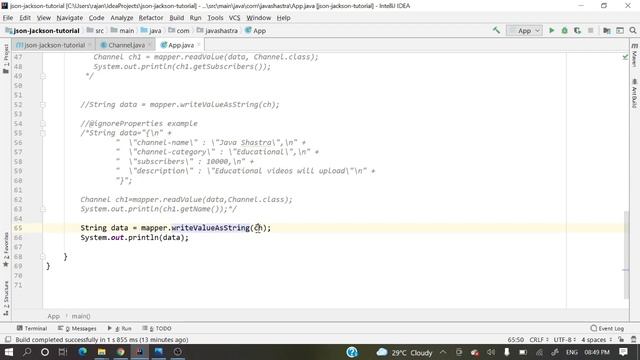Start debugging with the bug icon
640x360 pixels.
tap(564, 30)
